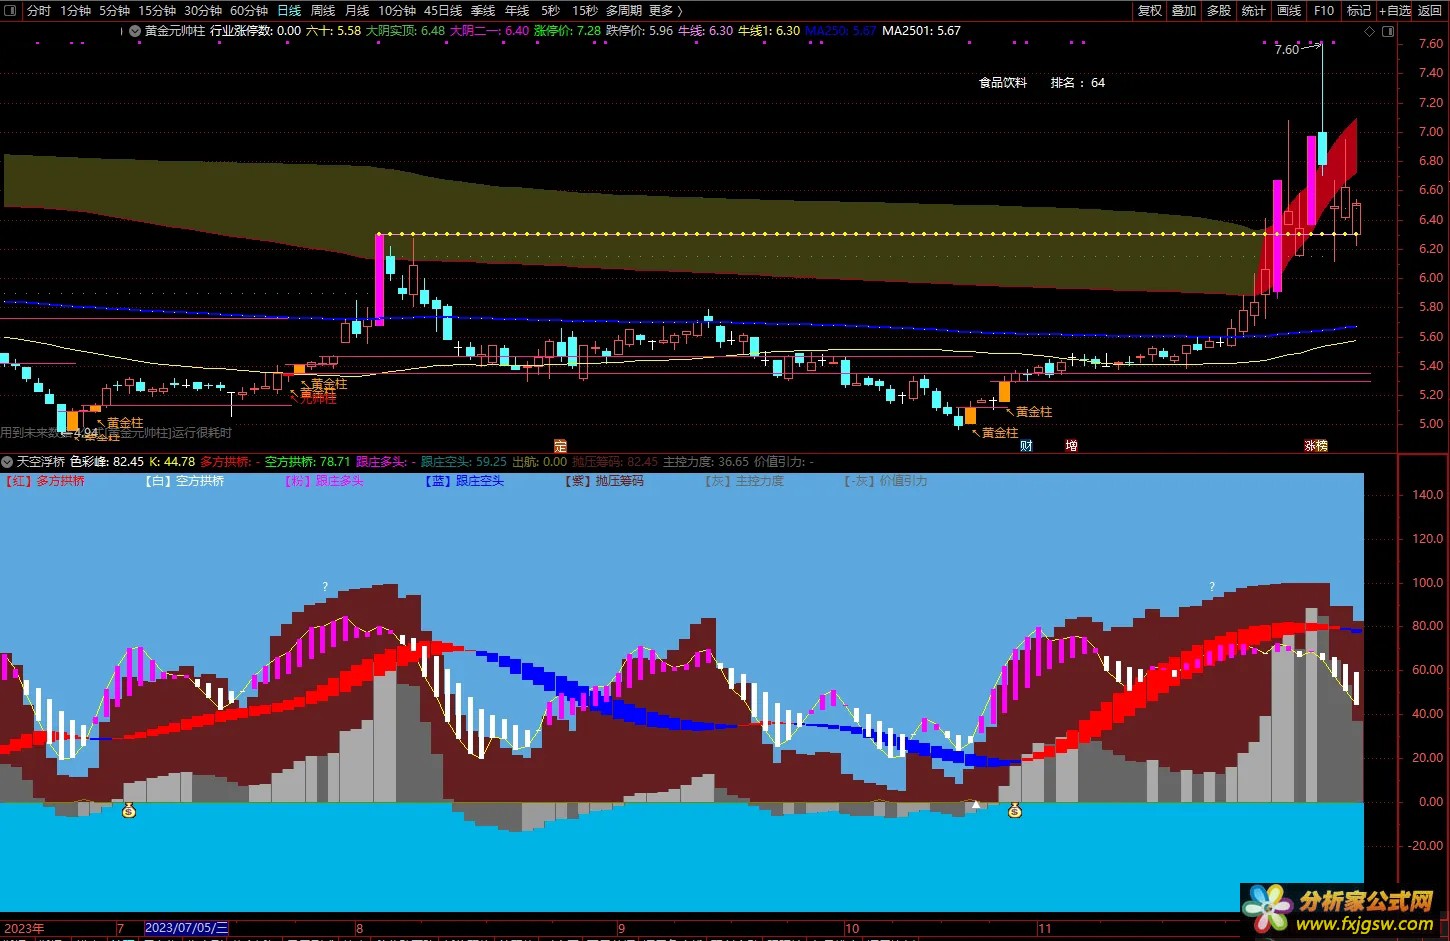Click the 行业涨停数 value in the indicator header

[255, 31]
